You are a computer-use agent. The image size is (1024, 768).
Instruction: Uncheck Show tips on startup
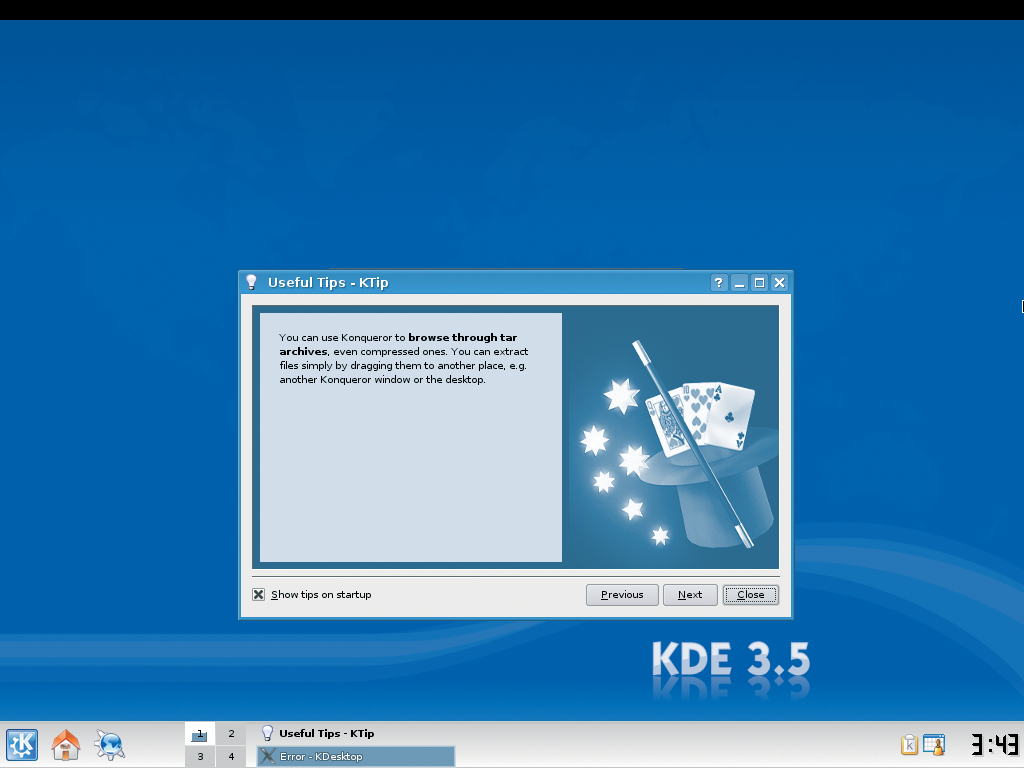pos(259,594)
